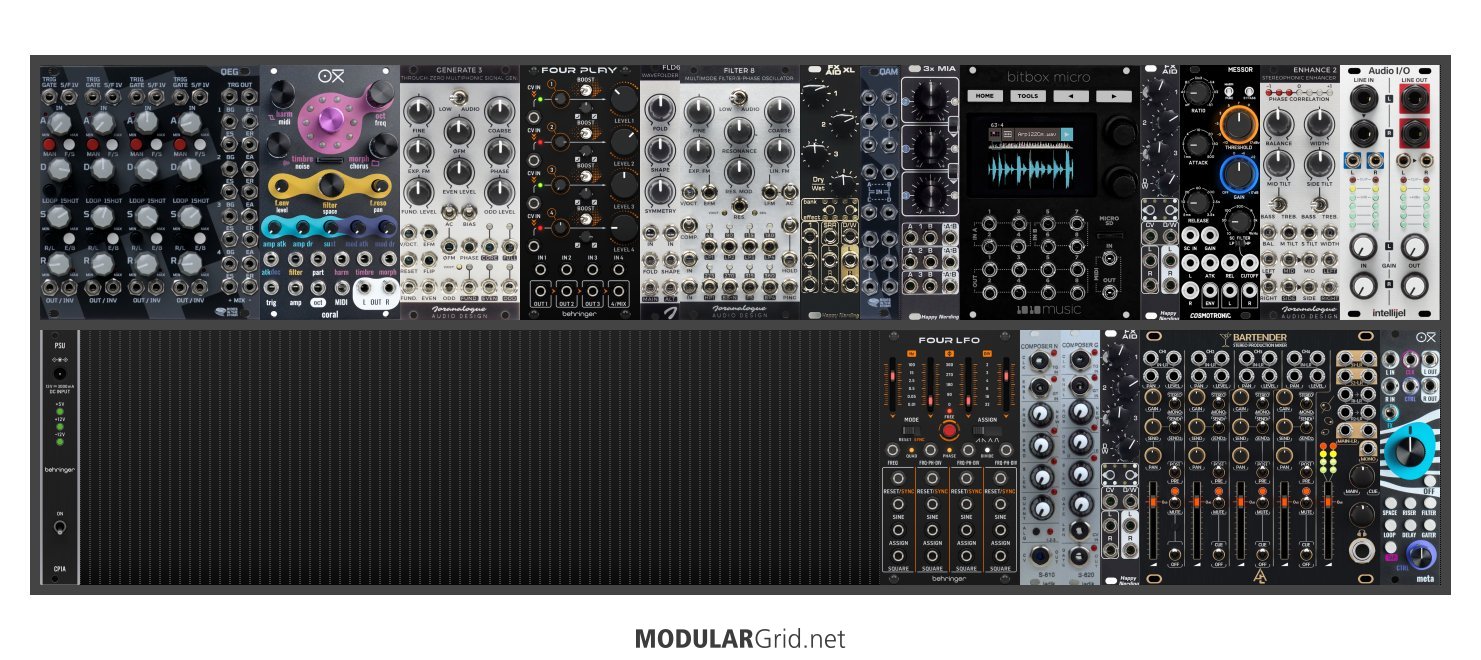Click the BALANCE knob on Enhance 2

click(1279, 125)
